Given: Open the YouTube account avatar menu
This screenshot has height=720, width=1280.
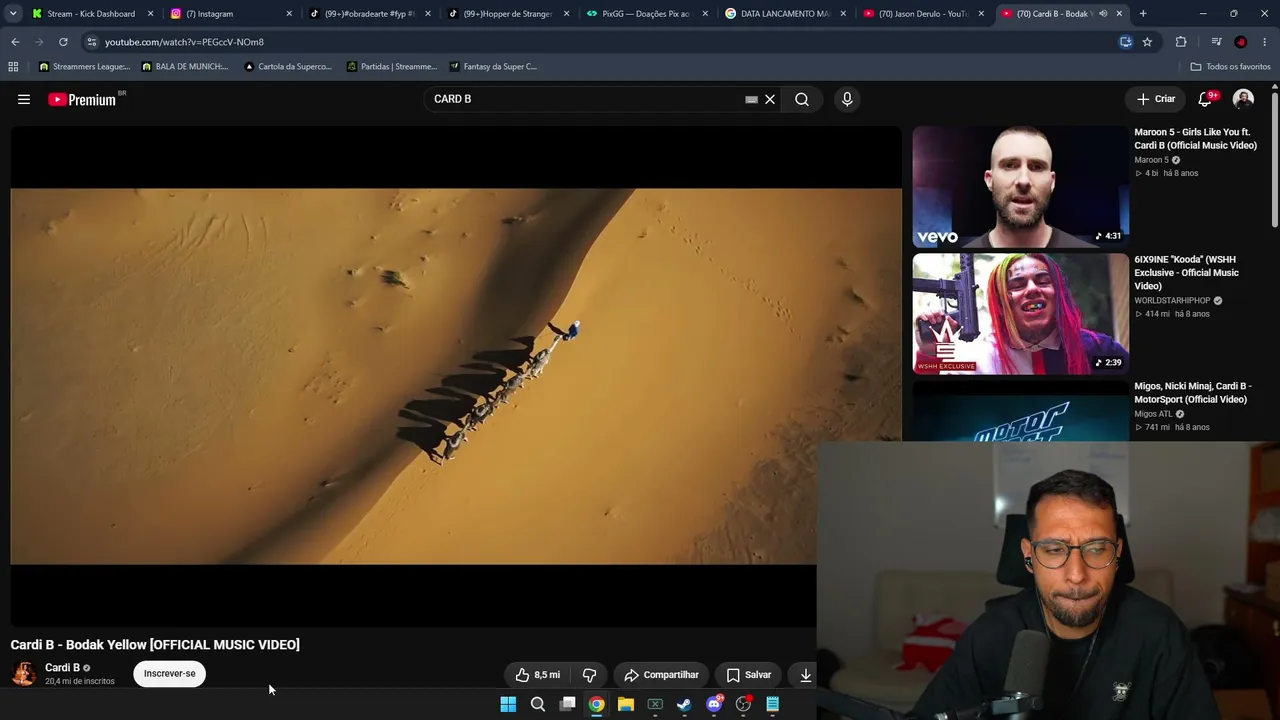Looking at the screenshot, I should click(1243, 99).
